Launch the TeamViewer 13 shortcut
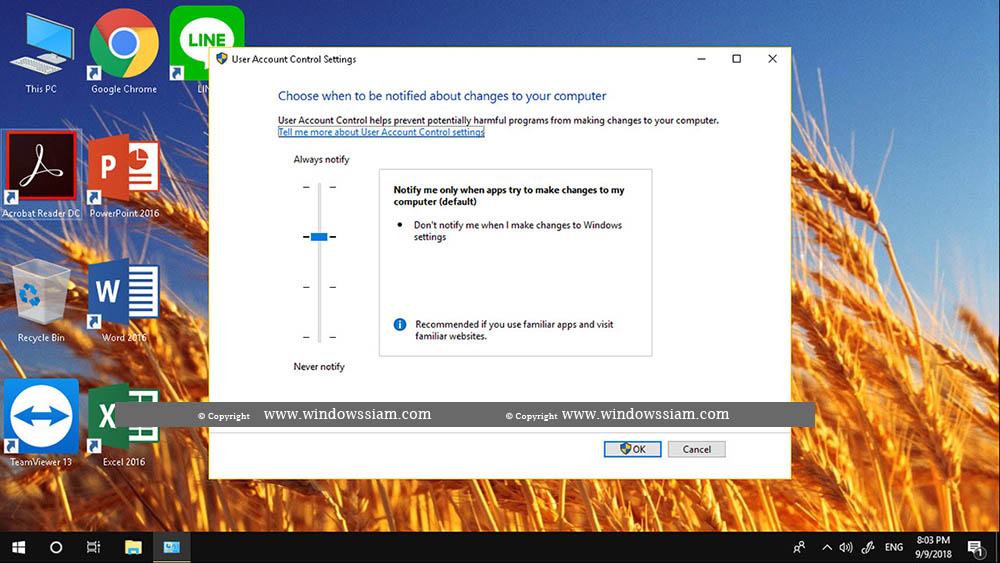This screenshot has height=563, width=1000. coord(41,420)
